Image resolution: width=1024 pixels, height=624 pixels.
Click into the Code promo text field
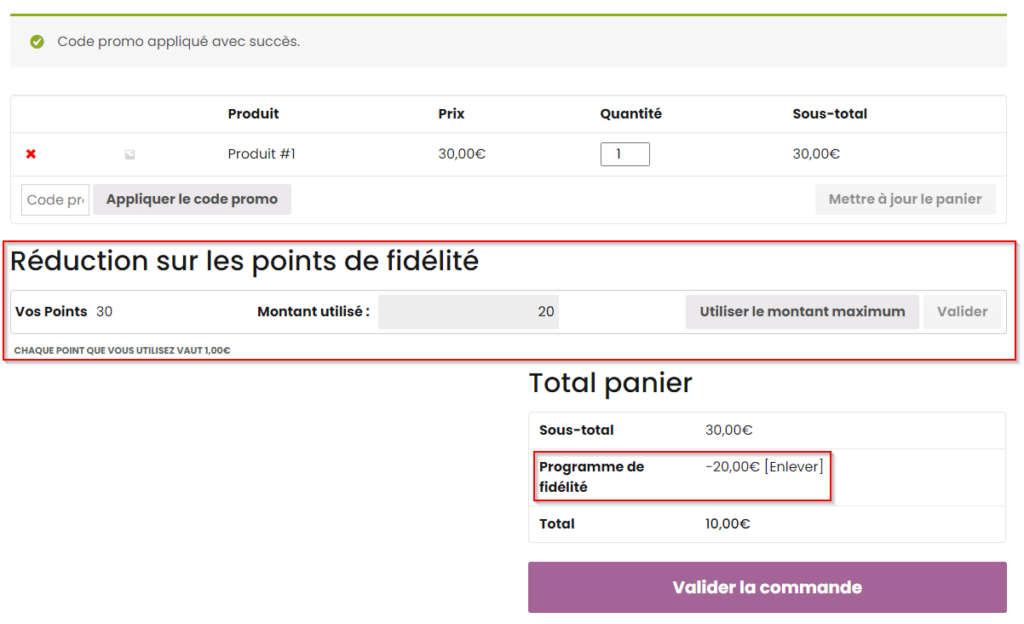55,200
